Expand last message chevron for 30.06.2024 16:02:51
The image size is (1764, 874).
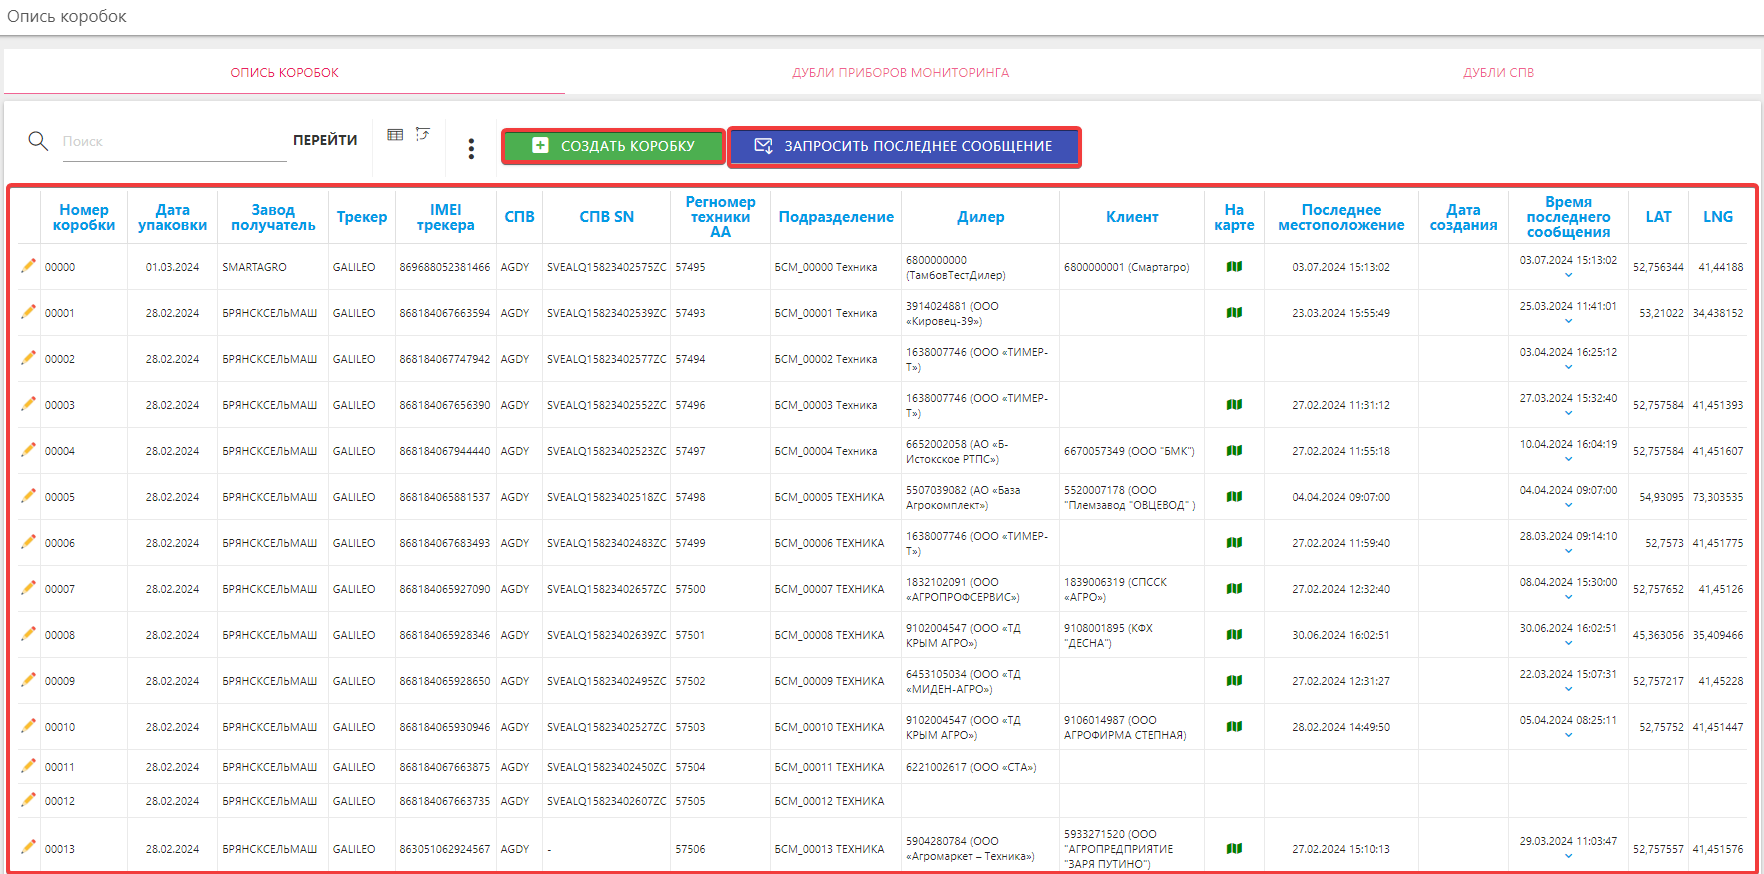pyautogui.click(x=1568, y=643)
